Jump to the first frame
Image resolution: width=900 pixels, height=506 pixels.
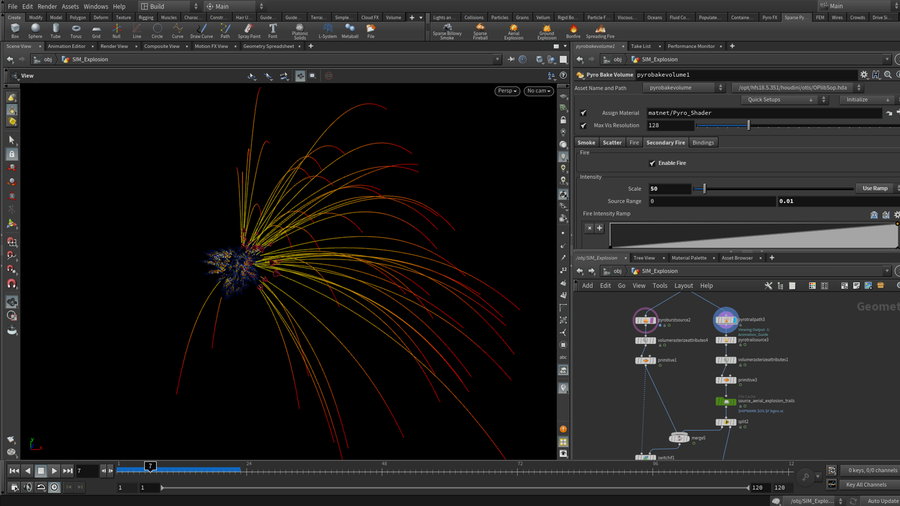coord(14,471)
